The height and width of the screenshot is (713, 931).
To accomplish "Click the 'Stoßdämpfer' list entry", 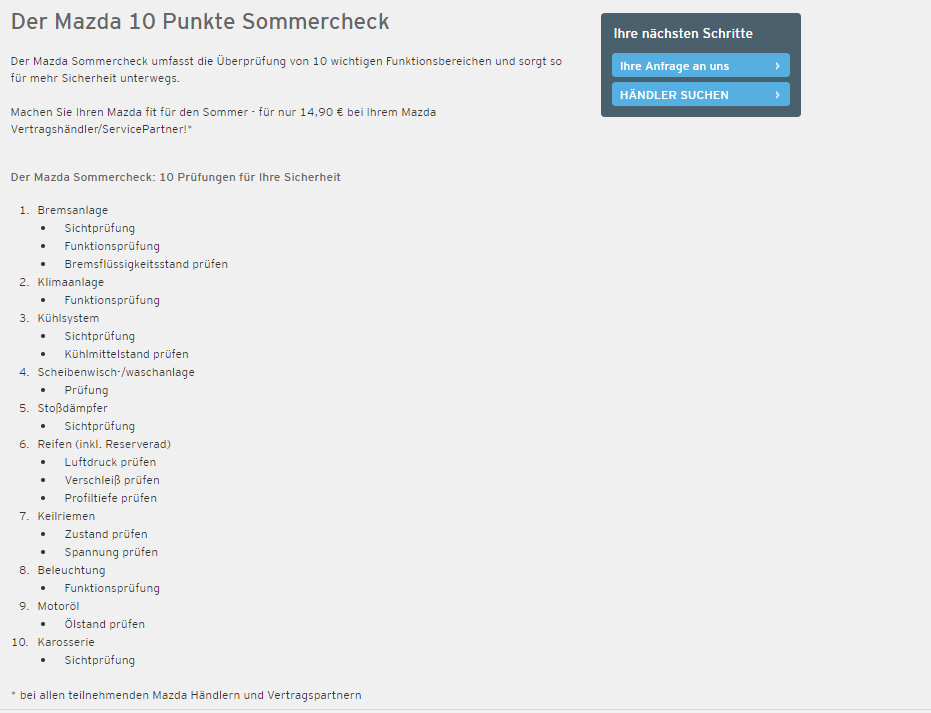I will pos(72,408).
